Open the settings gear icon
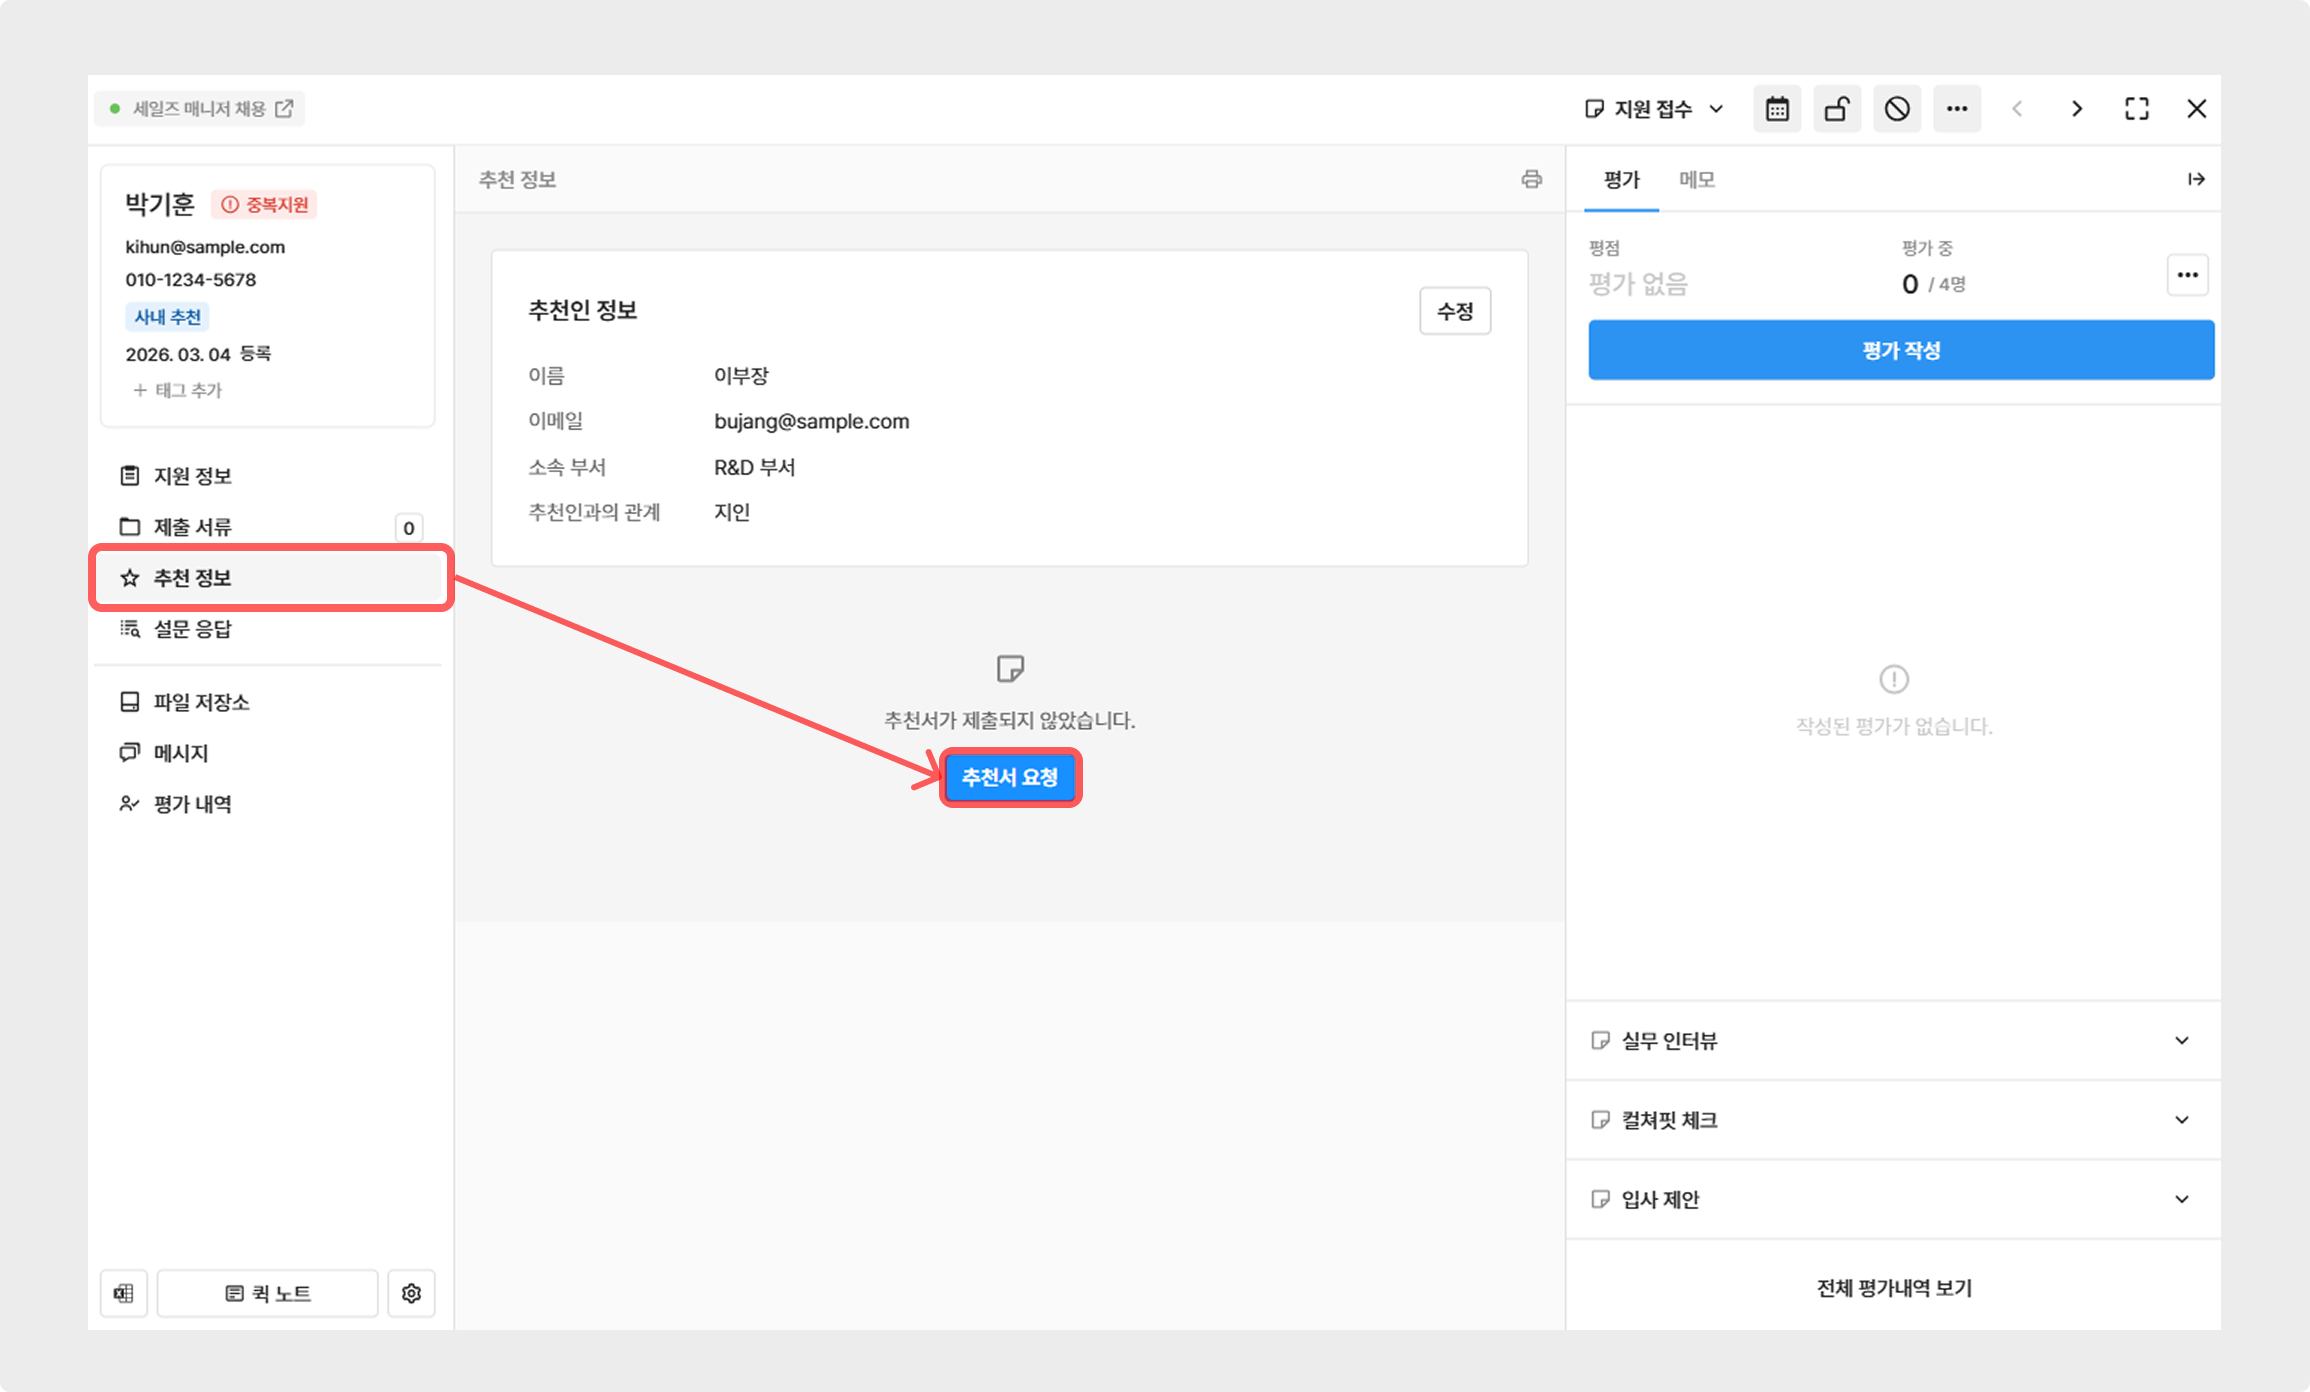This screenshot has width=2310, height=1392. 411,1294
